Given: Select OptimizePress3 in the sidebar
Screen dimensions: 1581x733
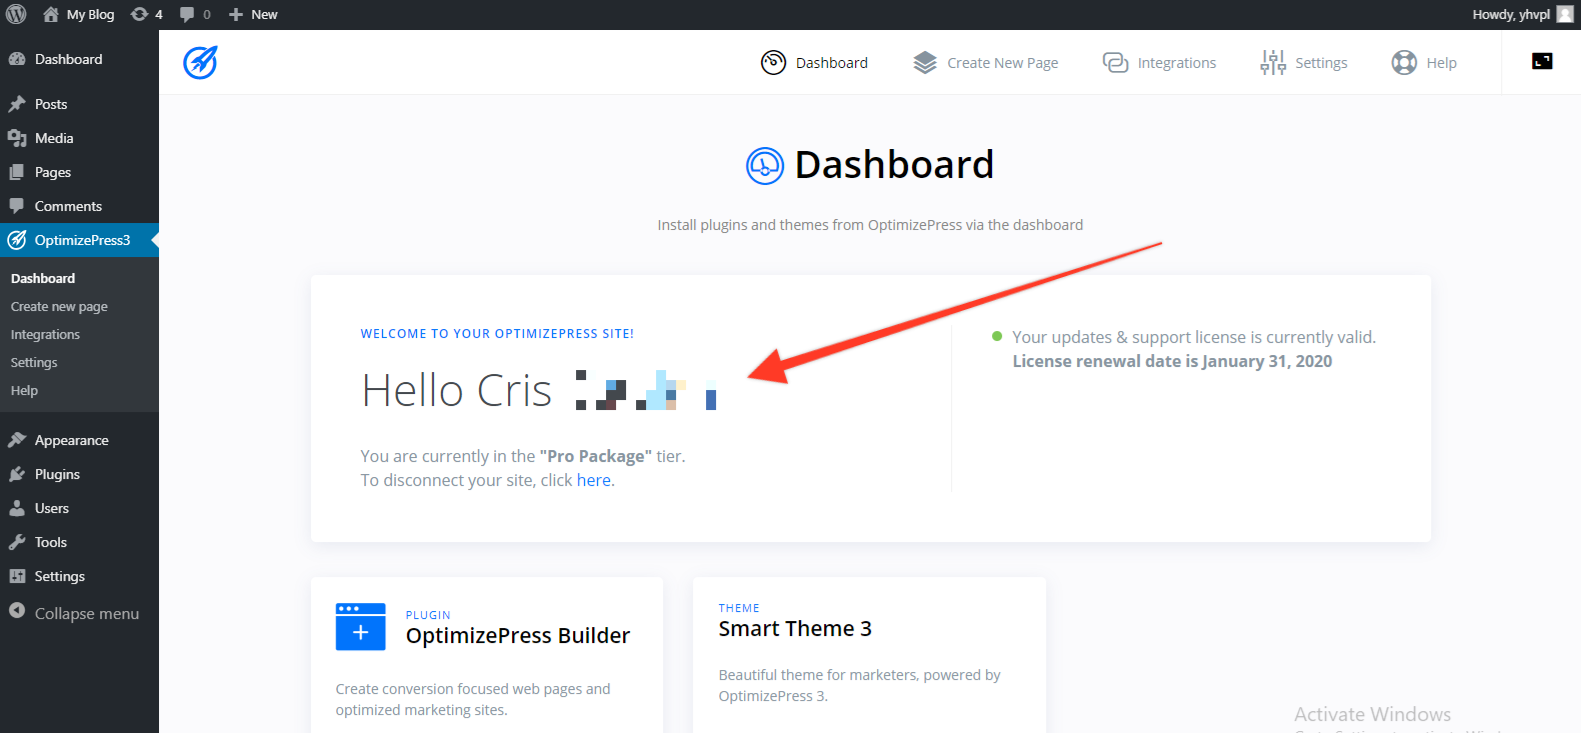Looking at the screenshot, I should [83, 240].
